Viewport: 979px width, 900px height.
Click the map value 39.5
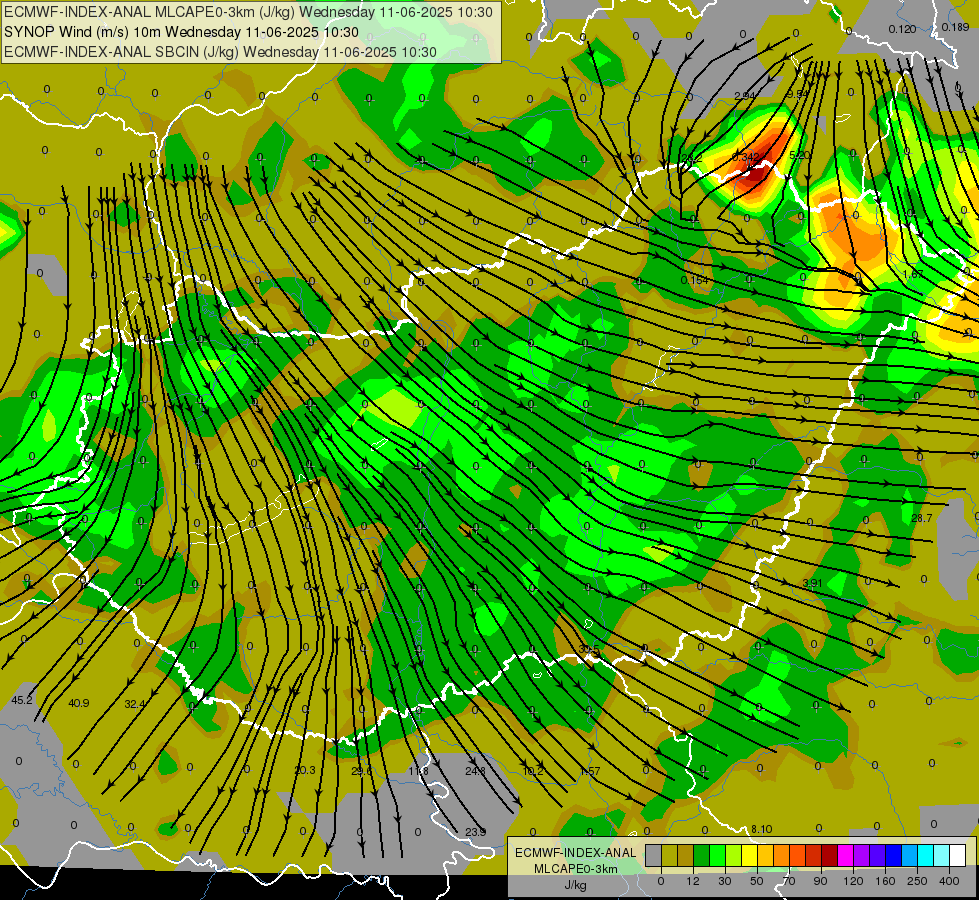pyautogui.click(x=589, y=650)
